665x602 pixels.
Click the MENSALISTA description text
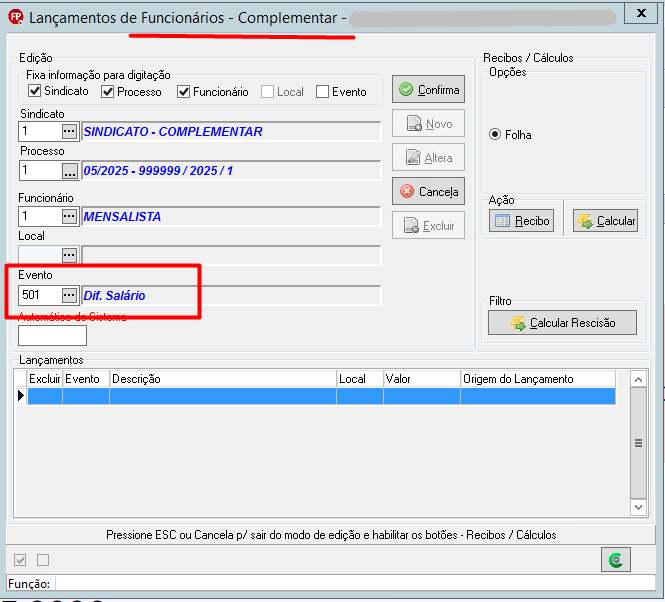[122, 217]
